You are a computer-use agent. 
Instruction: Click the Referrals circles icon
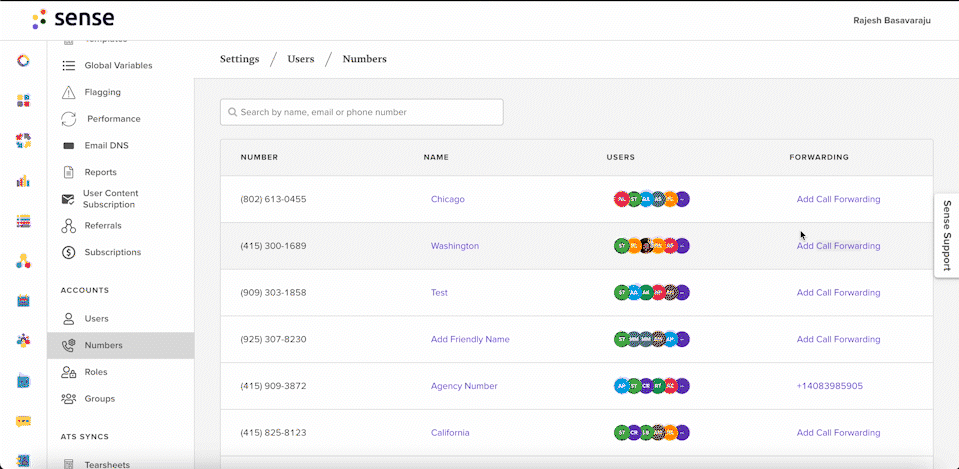(68, 226)
